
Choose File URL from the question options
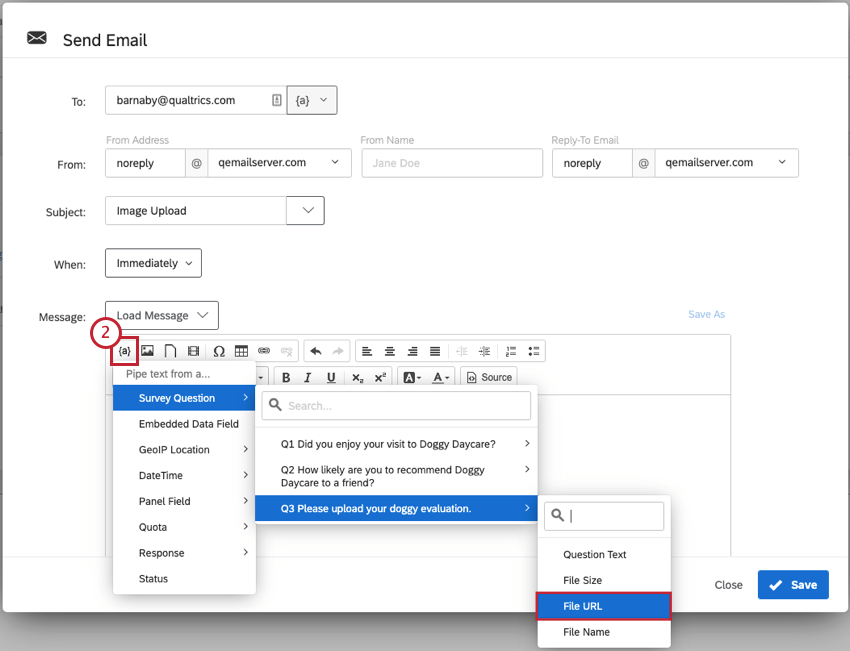click(604, 605)
